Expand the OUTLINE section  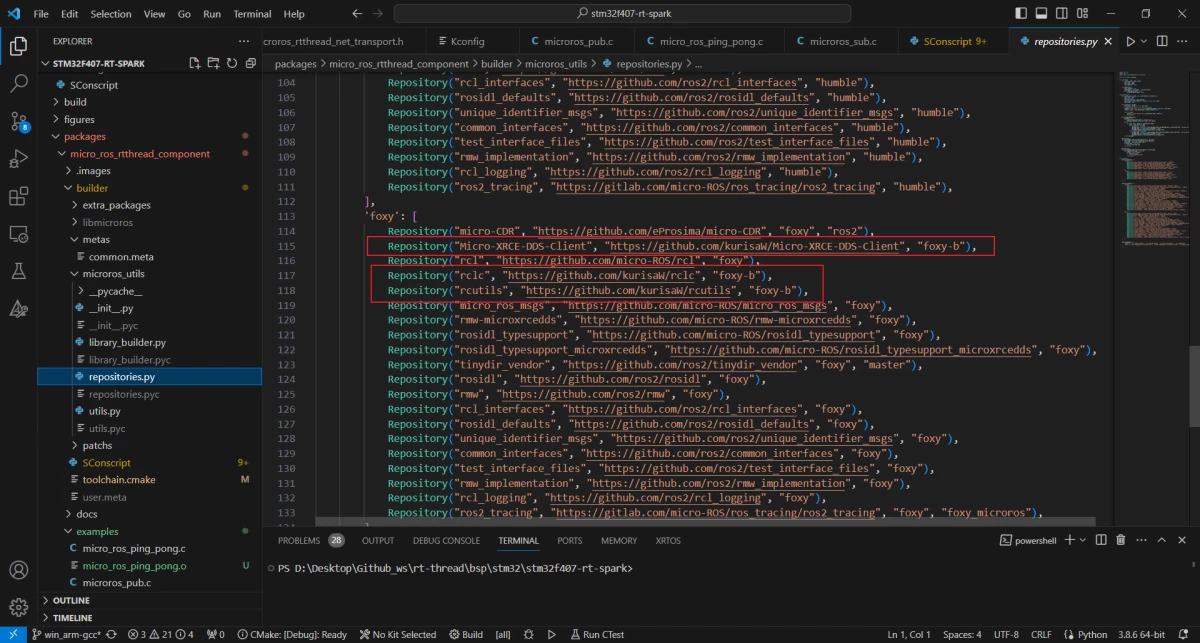point(71,600)
